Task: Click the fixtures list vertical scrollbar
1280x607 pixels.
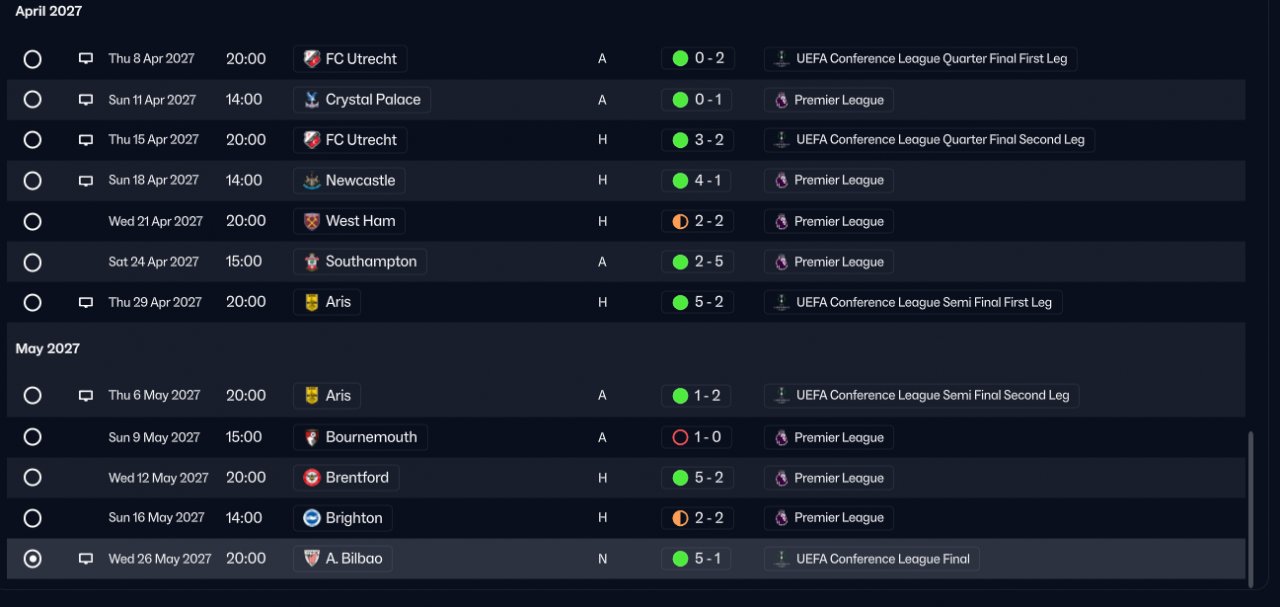Action: point(1251,504)
